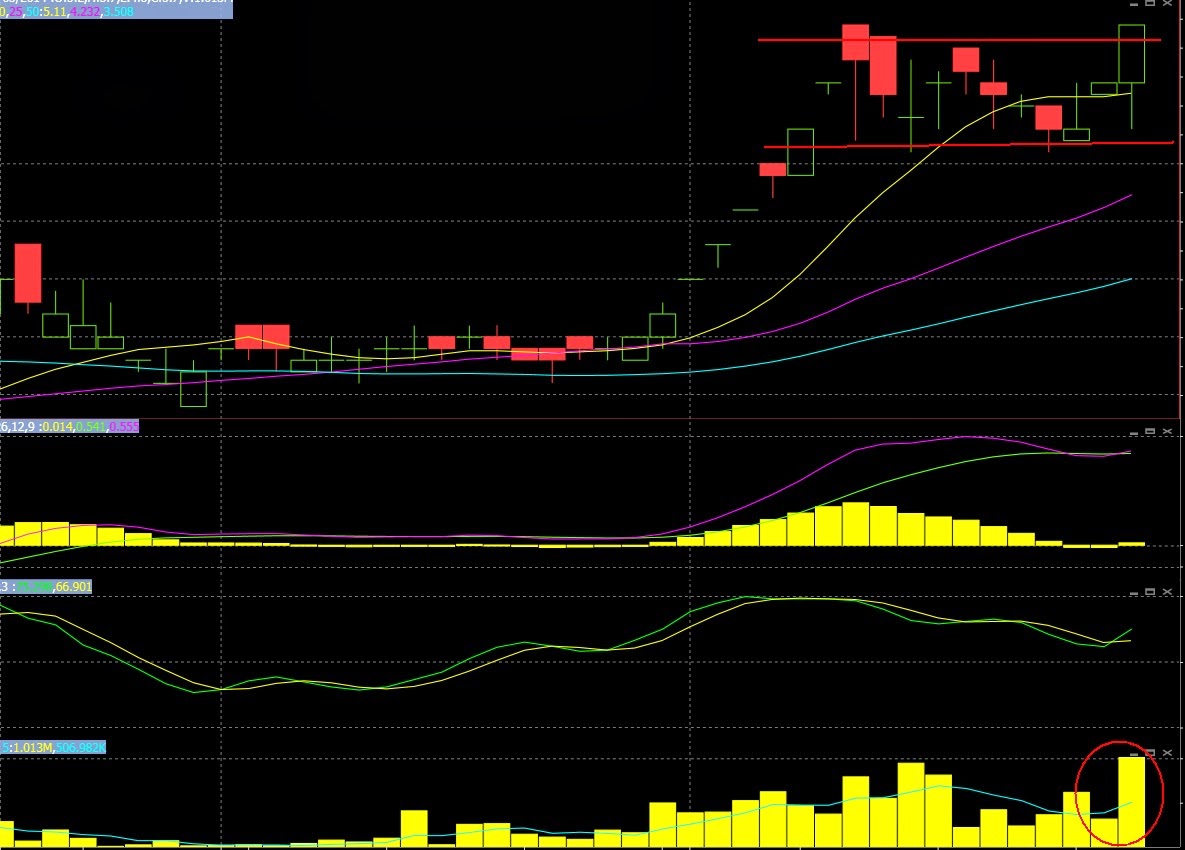The image size is (1185, 850).
Task: Click the latest tall volume bar
Action: click(1131, 801)
